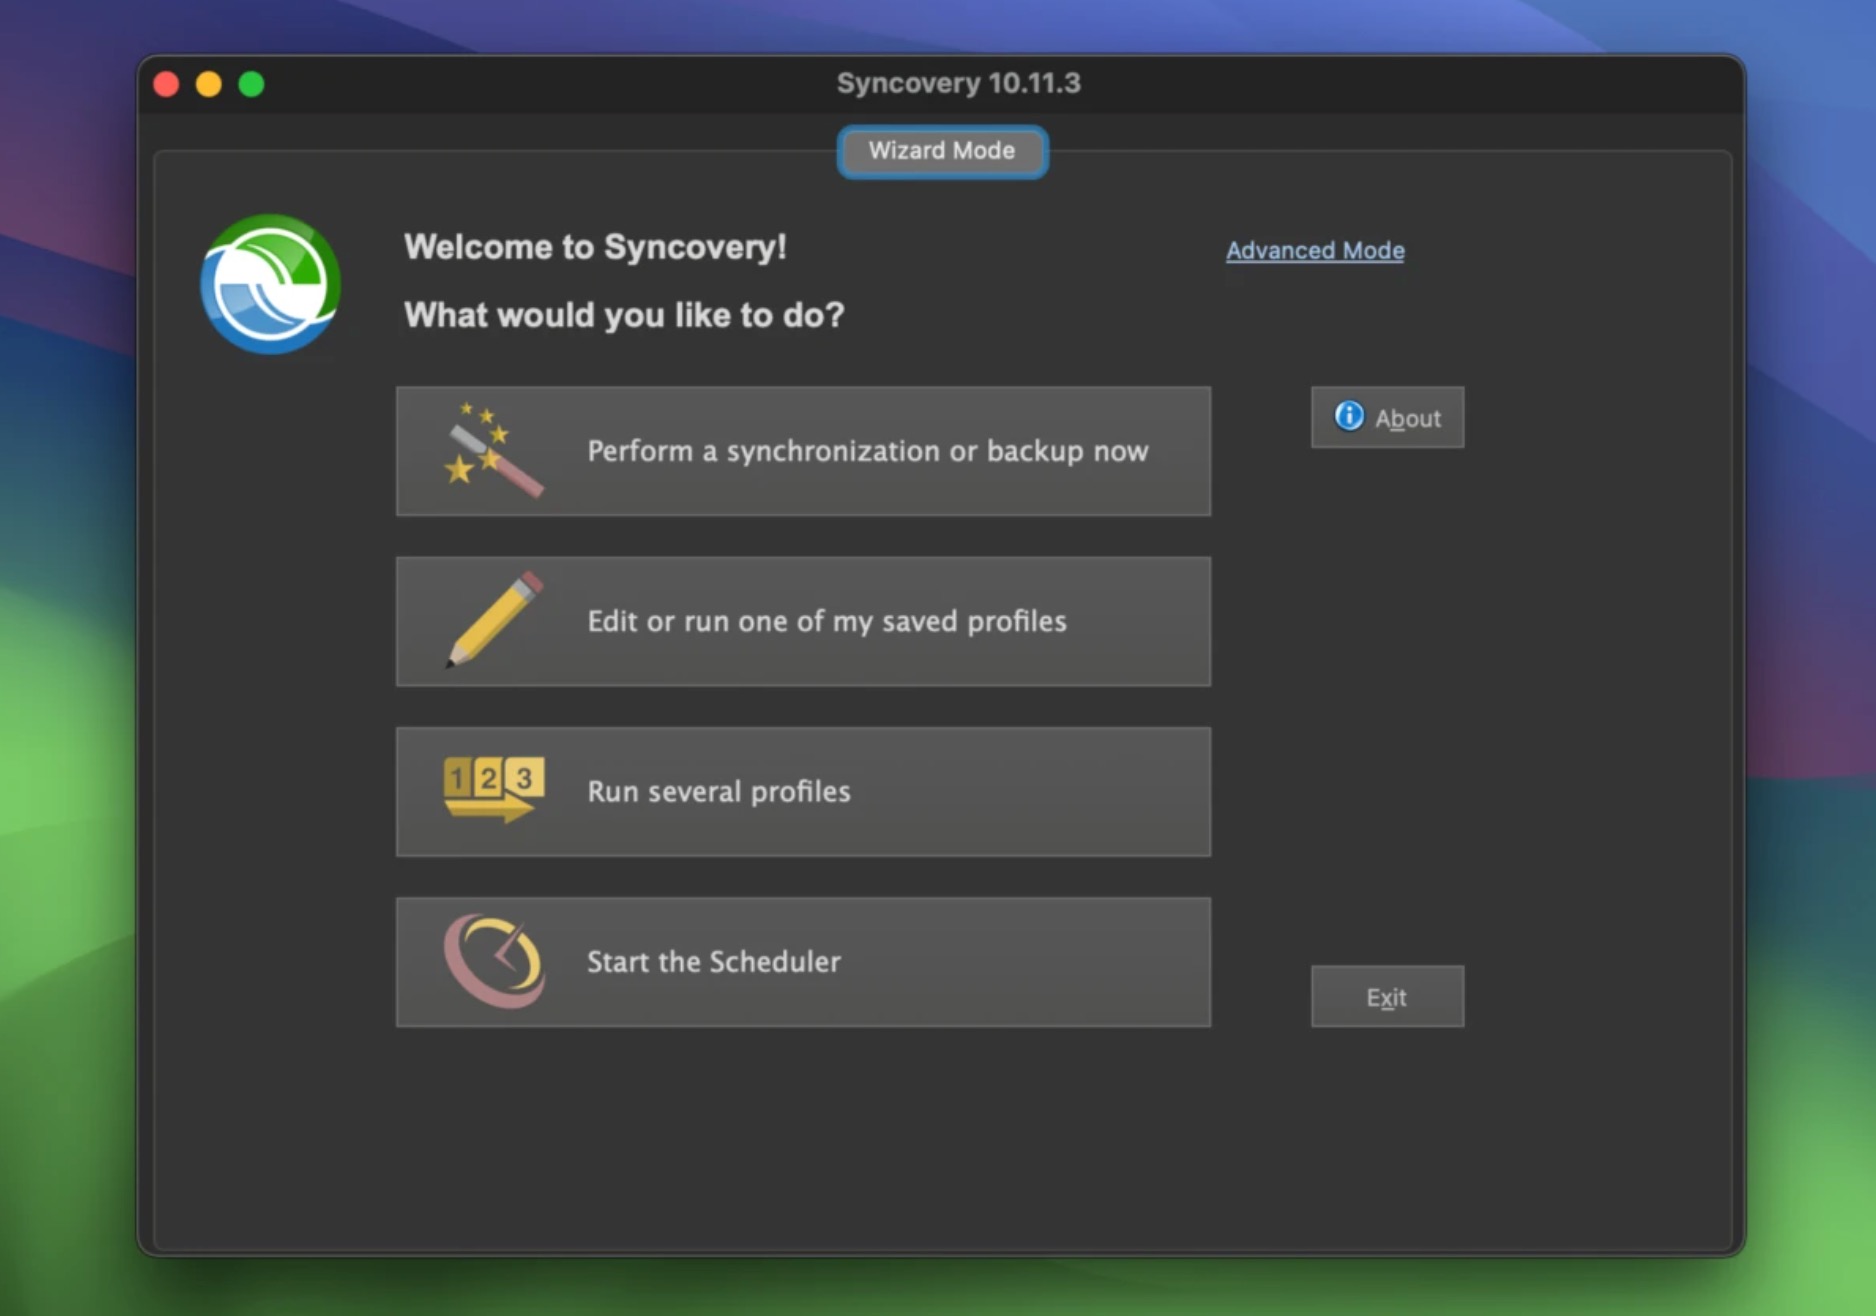Click the Syncovery 10.11.3 window title
The height and width of the screenshot is (1316, 1876).
tap(959, 83)
